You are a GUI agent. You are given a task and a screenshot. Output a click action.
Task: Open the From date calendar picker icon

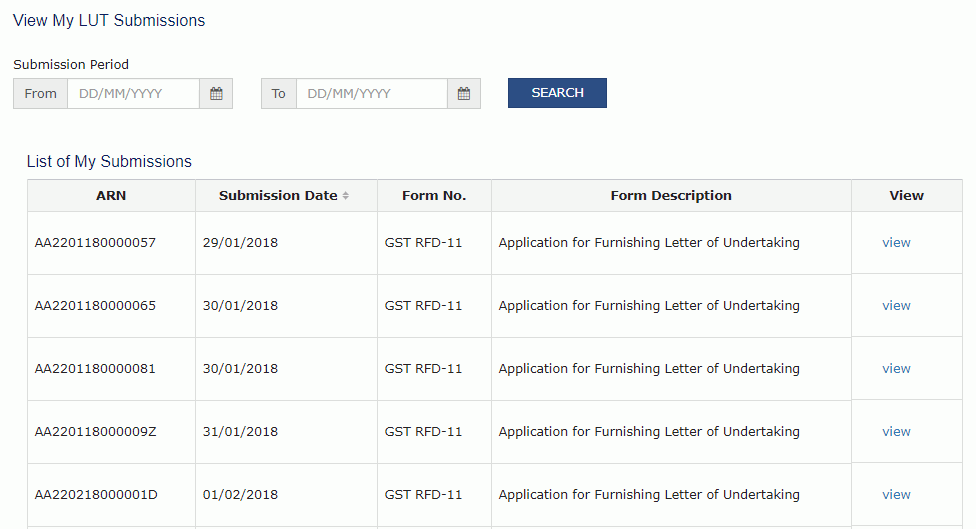(x=216, y=94)
